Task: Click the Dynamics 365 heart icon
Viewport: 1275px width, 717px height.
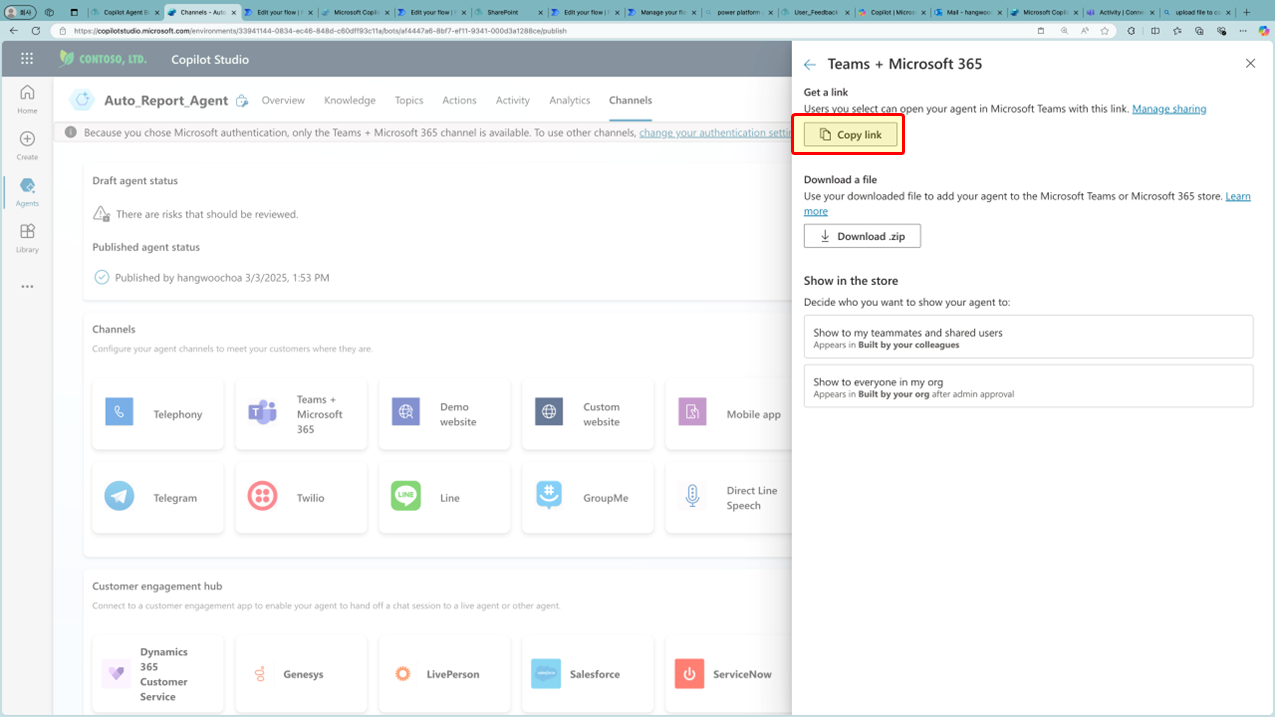Action: pyautogui.click(x=116, y=674)
